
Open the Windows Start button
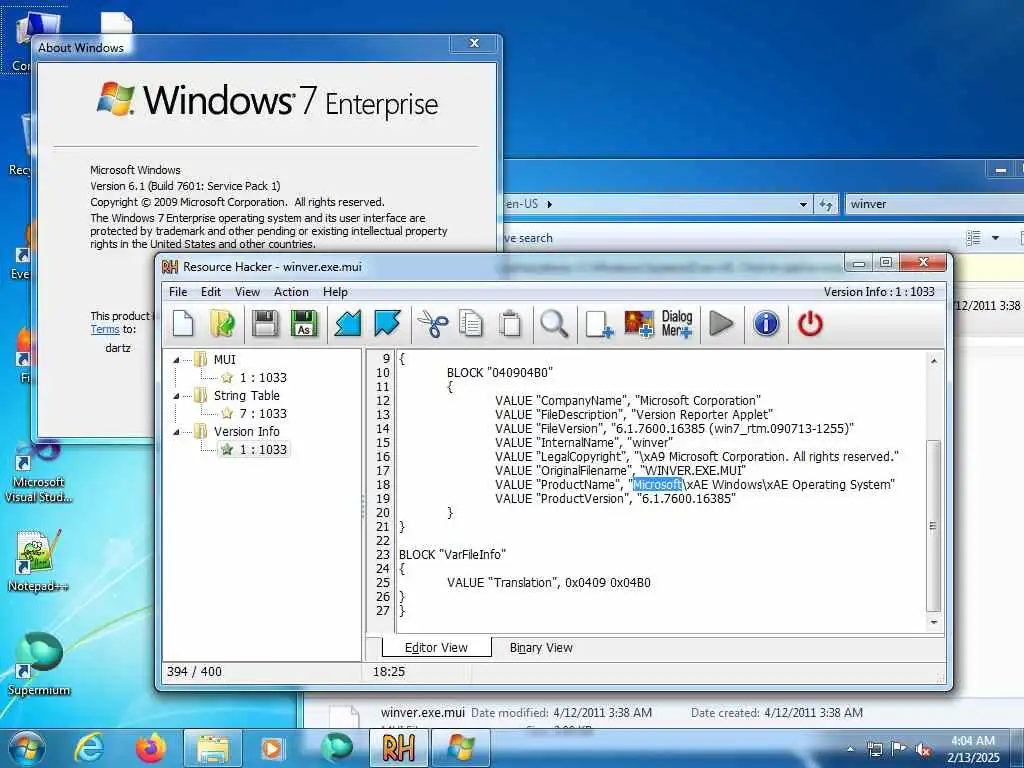pyautogui.click(x=27, y=748)
